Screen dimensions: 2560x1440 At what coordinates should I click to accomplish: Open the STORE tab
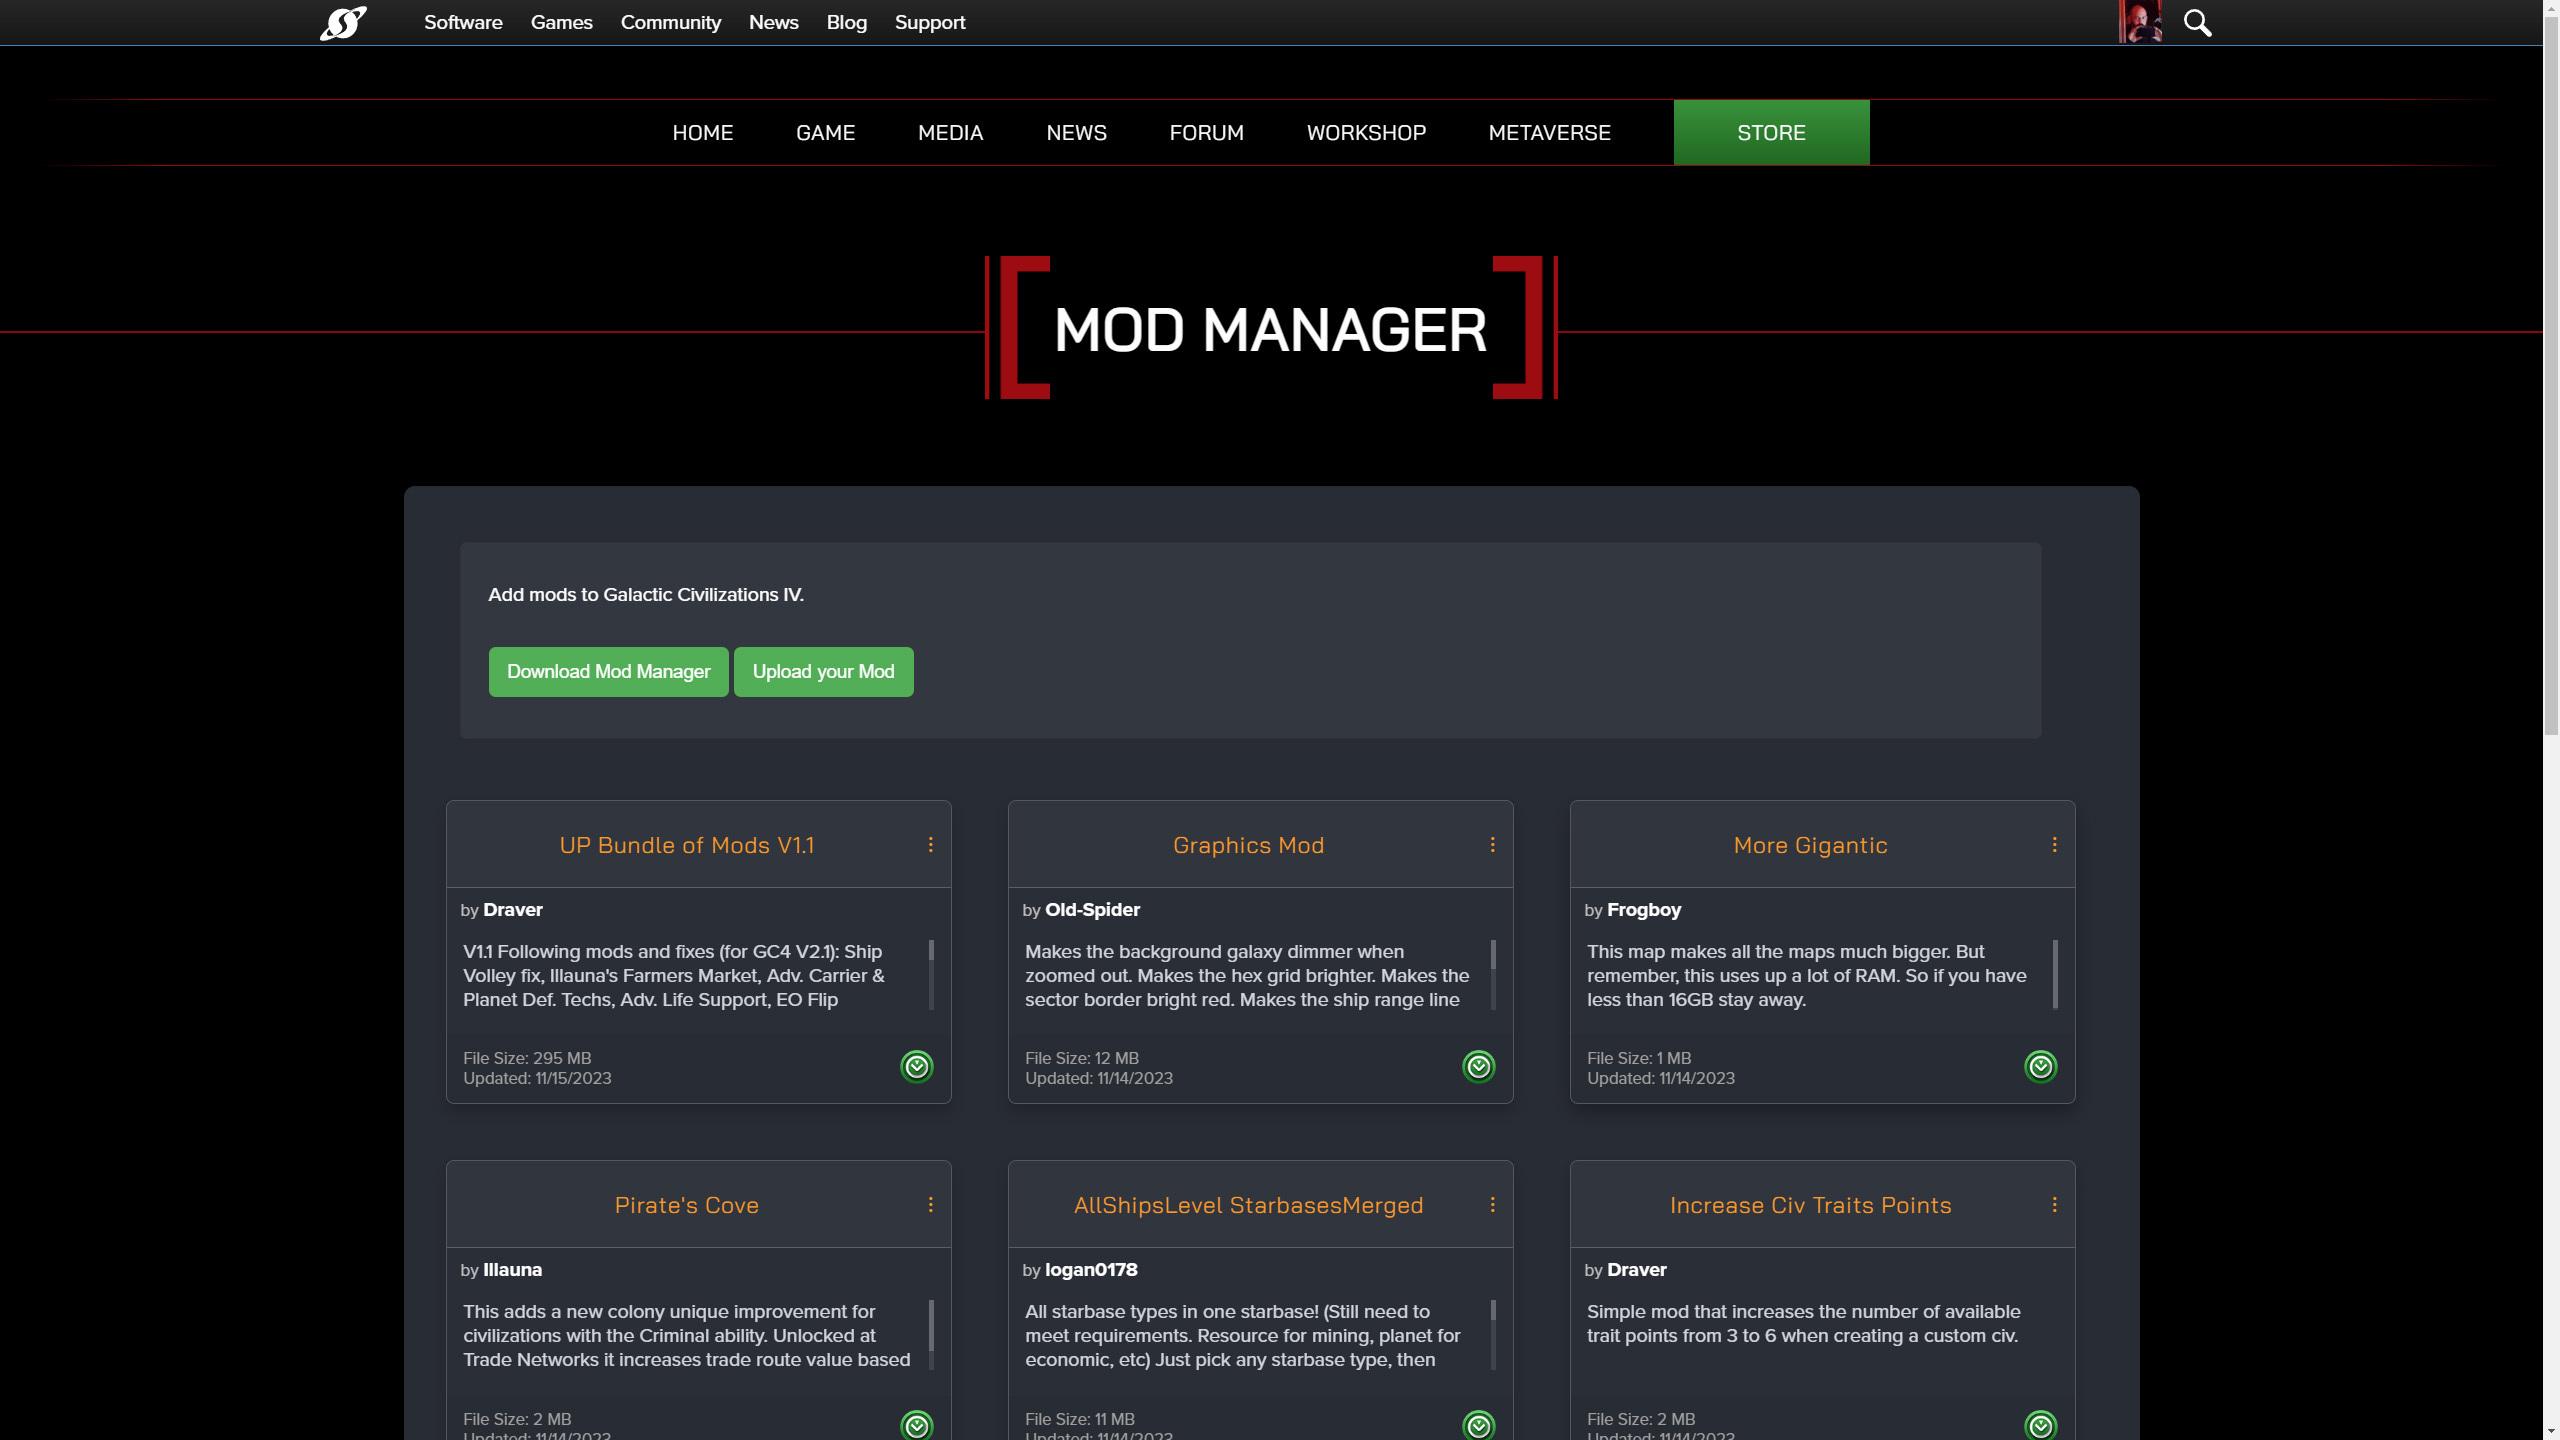tap(1771, 133)
